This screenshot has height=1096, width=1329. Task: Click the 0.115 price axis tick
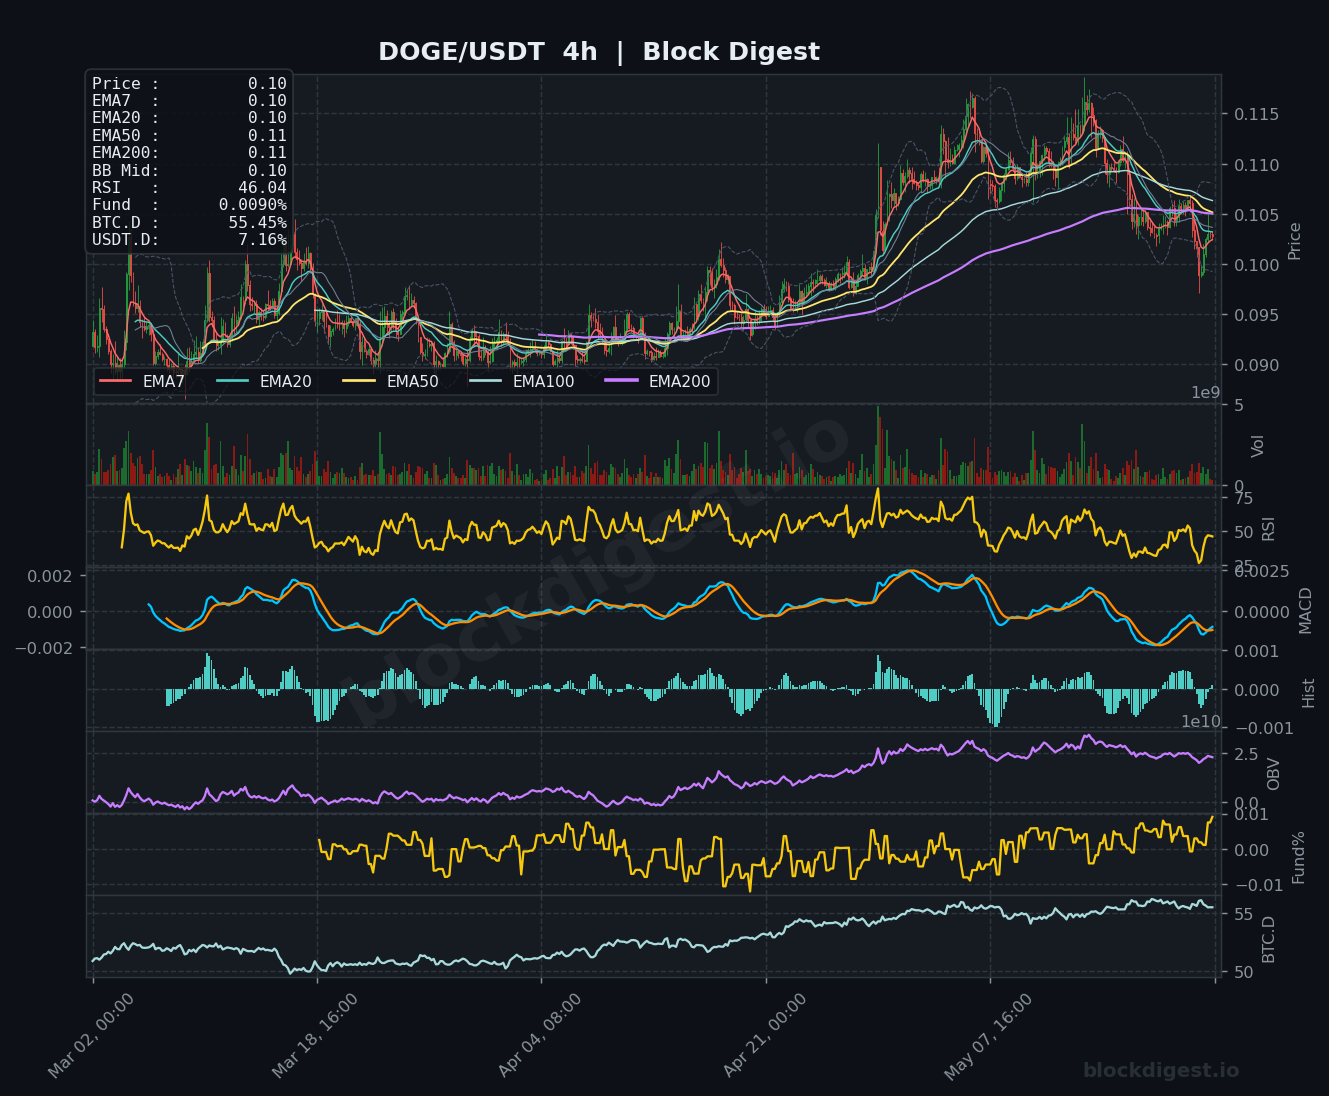click(x=1256, y=115)
